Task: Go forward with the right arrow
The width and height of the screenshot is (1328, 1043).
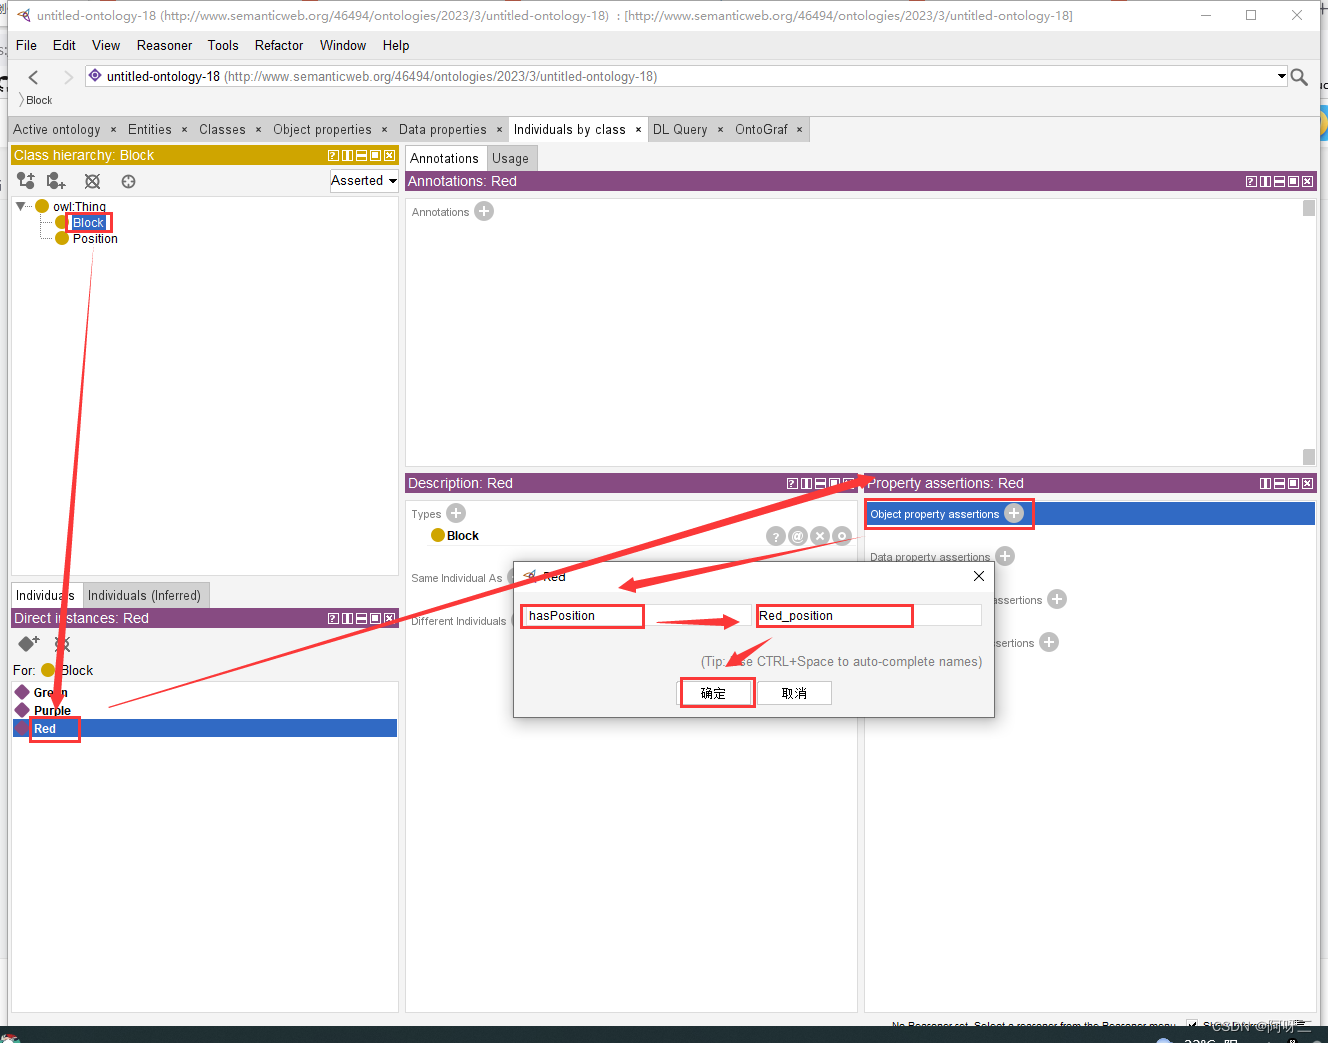Action: click(x=68, y=77)
